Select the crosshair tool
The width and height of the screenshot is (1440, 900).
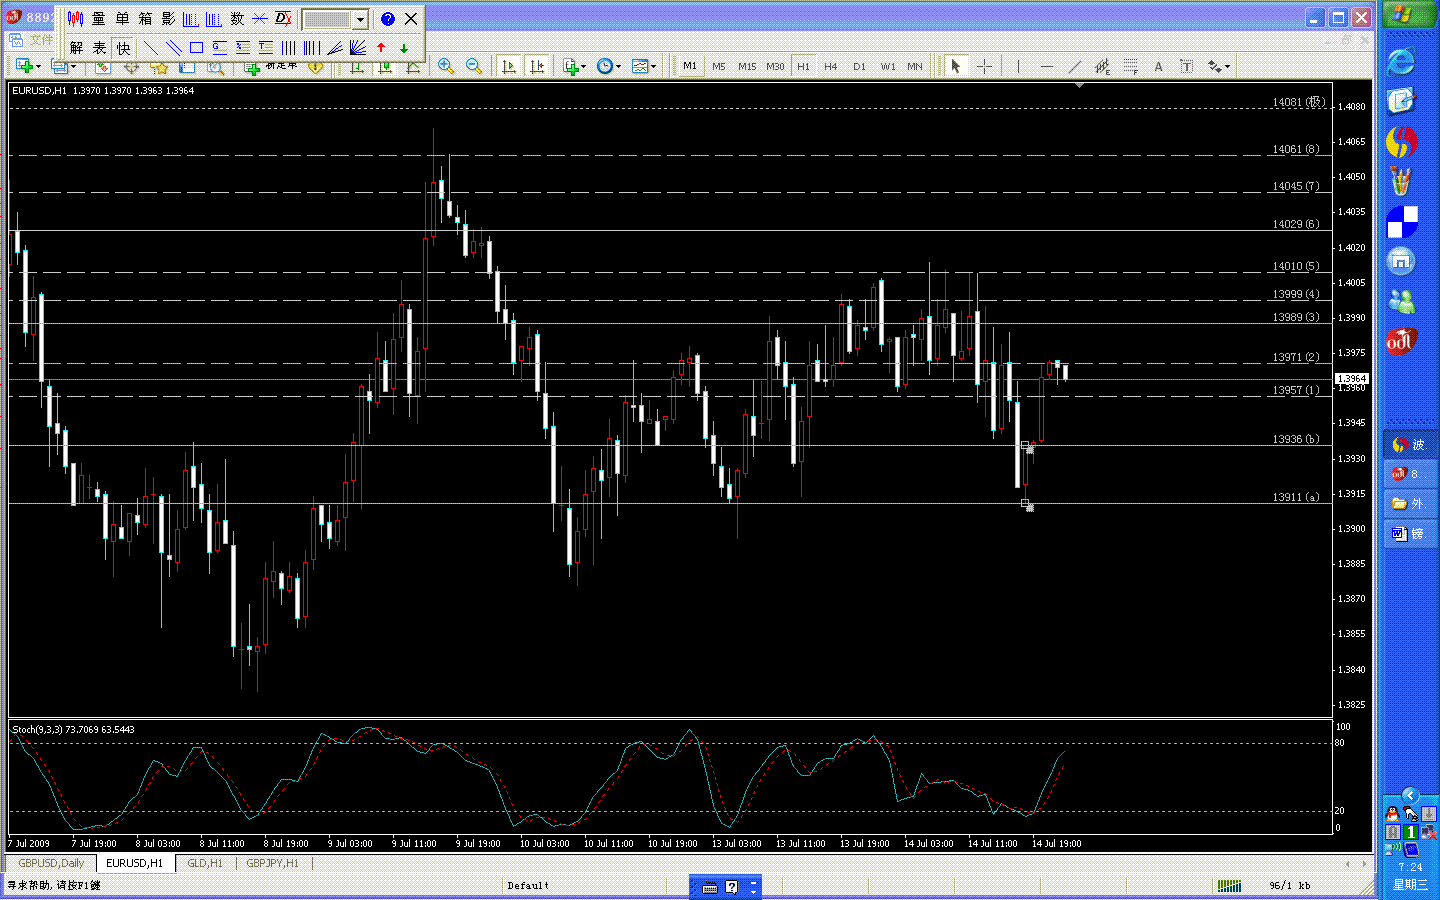pyautogui.click(x=984, y=66)
